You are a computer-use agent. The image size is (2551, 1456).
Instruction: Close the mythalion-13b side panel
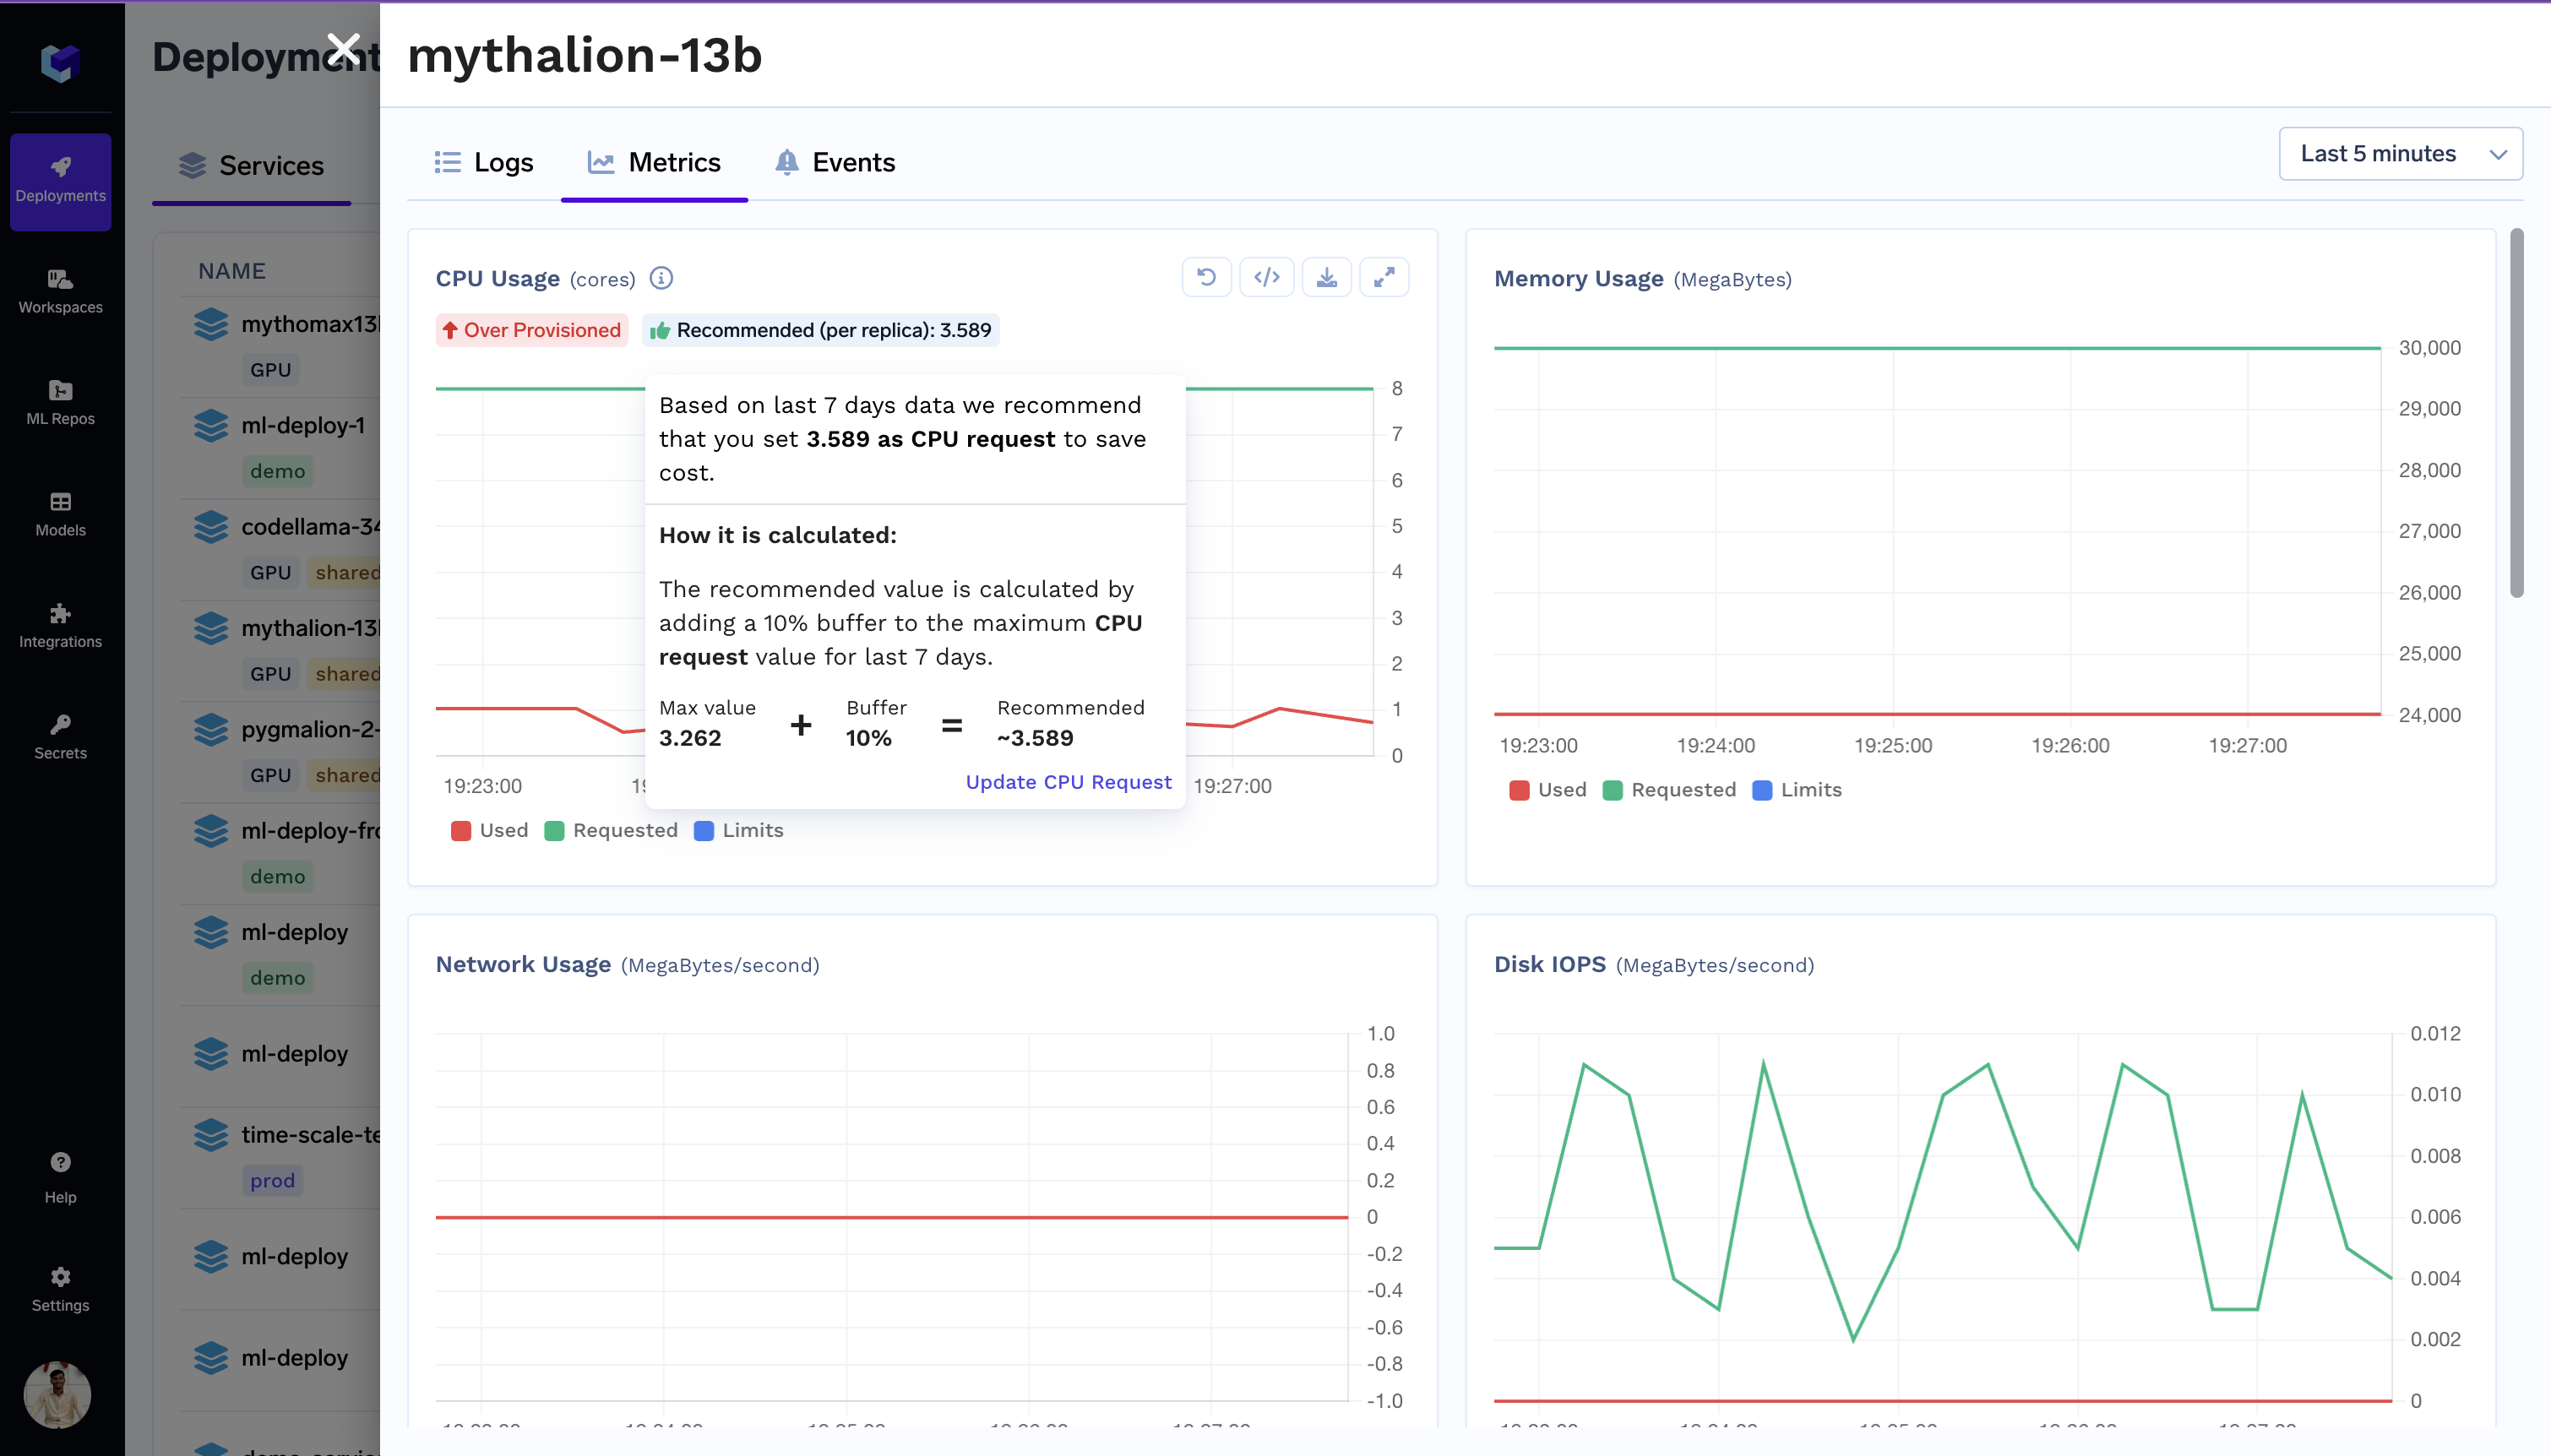pos(343,47)
